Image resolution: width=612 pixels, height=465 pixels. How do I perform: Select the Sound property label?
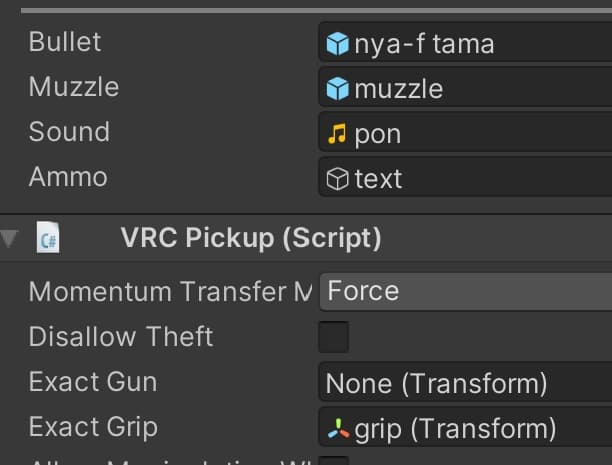click(69, 132)
